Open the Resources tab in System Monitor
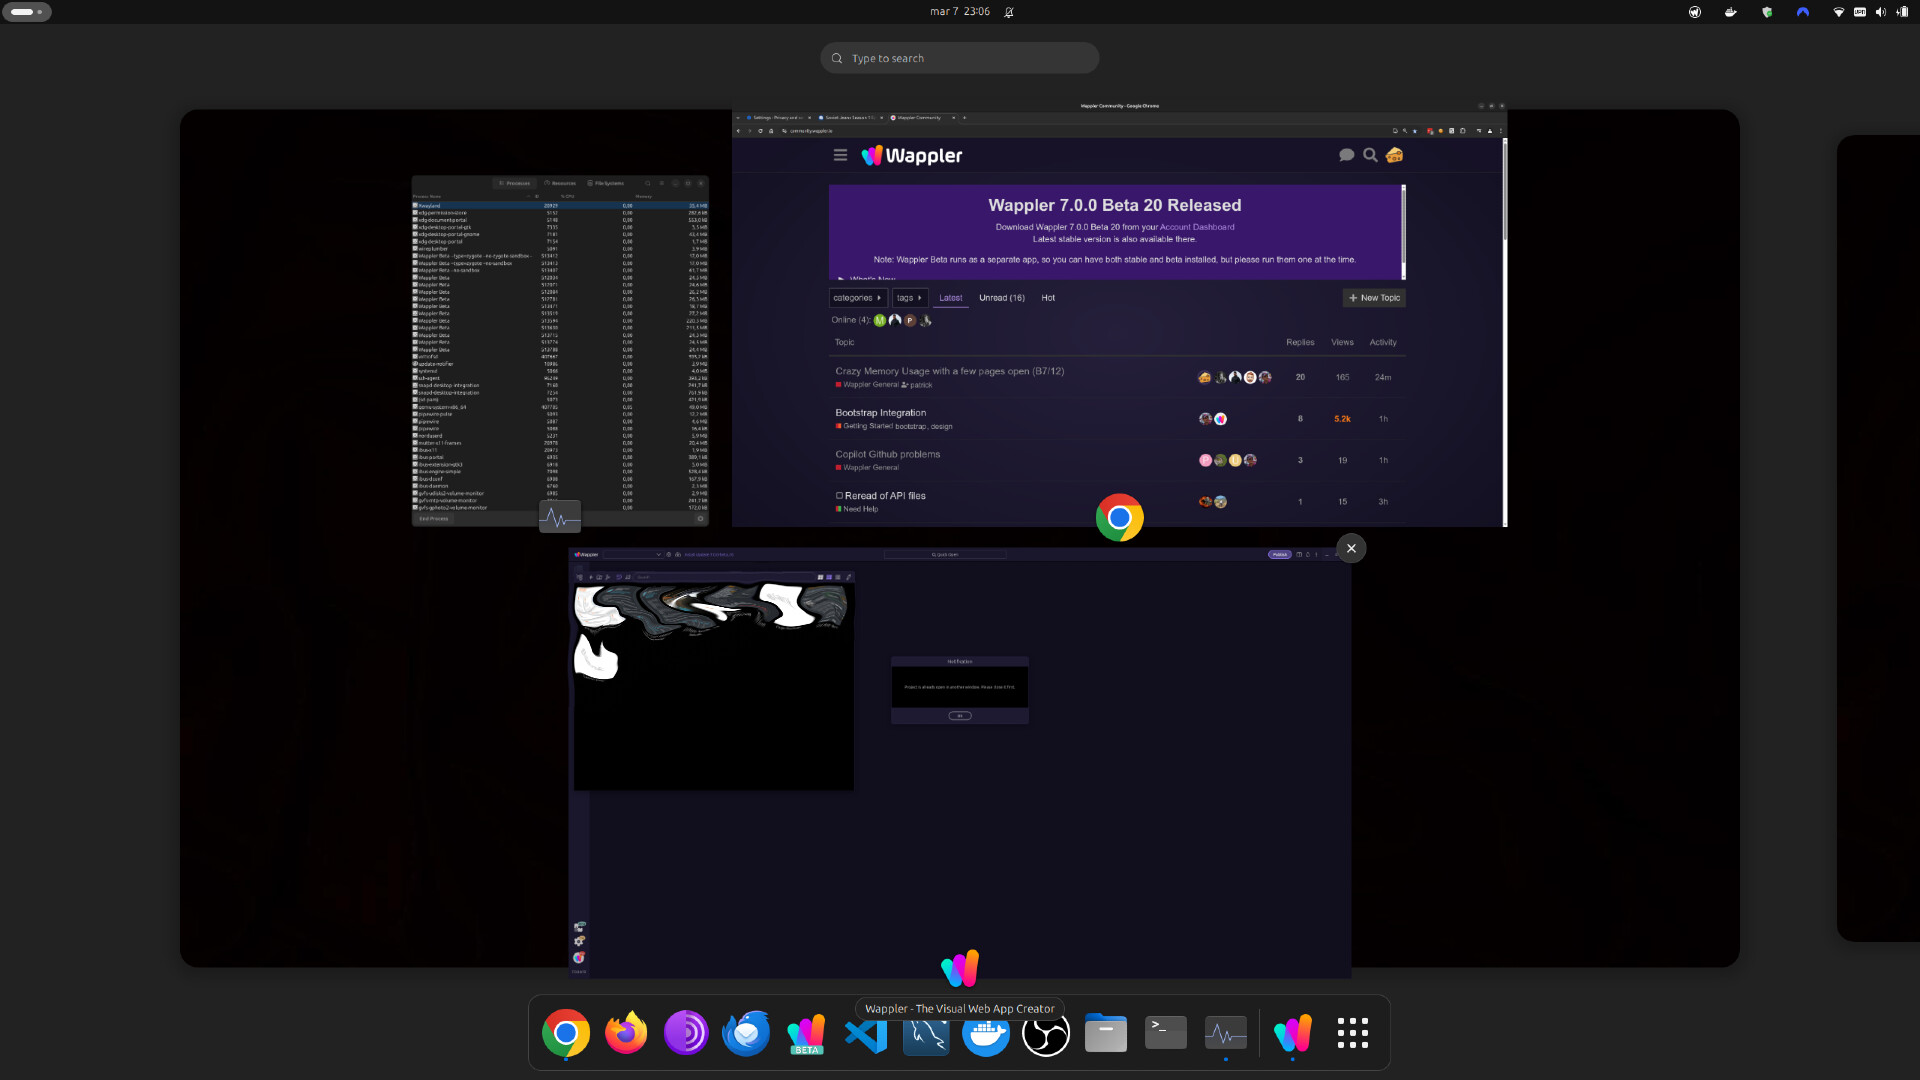The image size is (1920, 1080). 560,183
